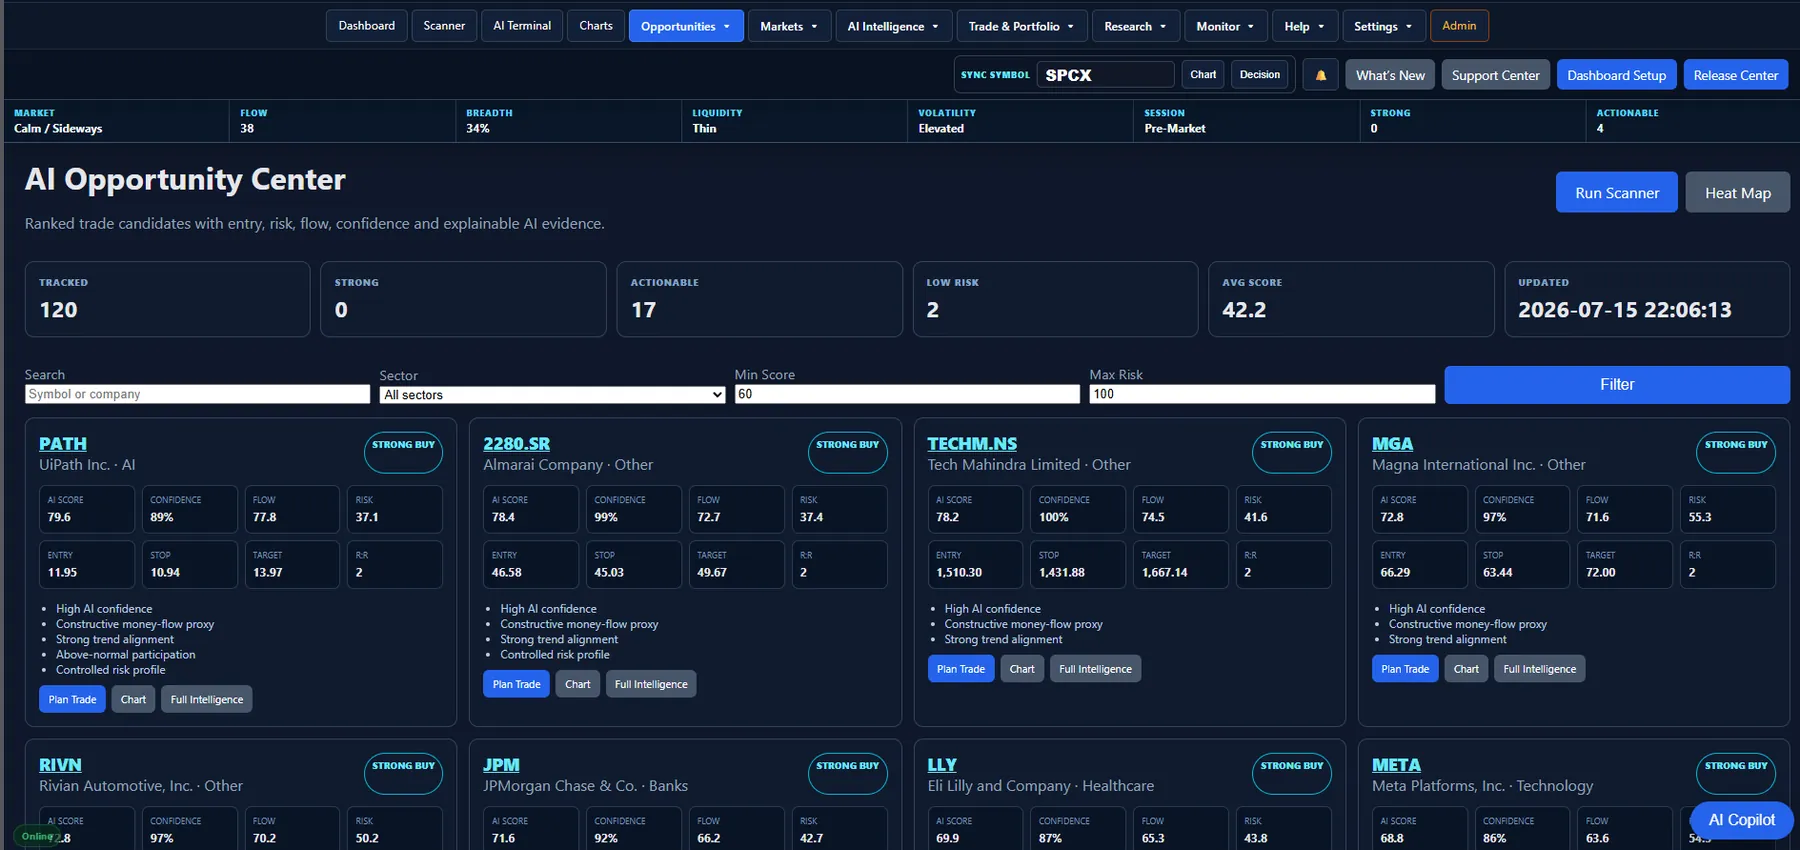Click the Run Scanner button

[1617, 192]
